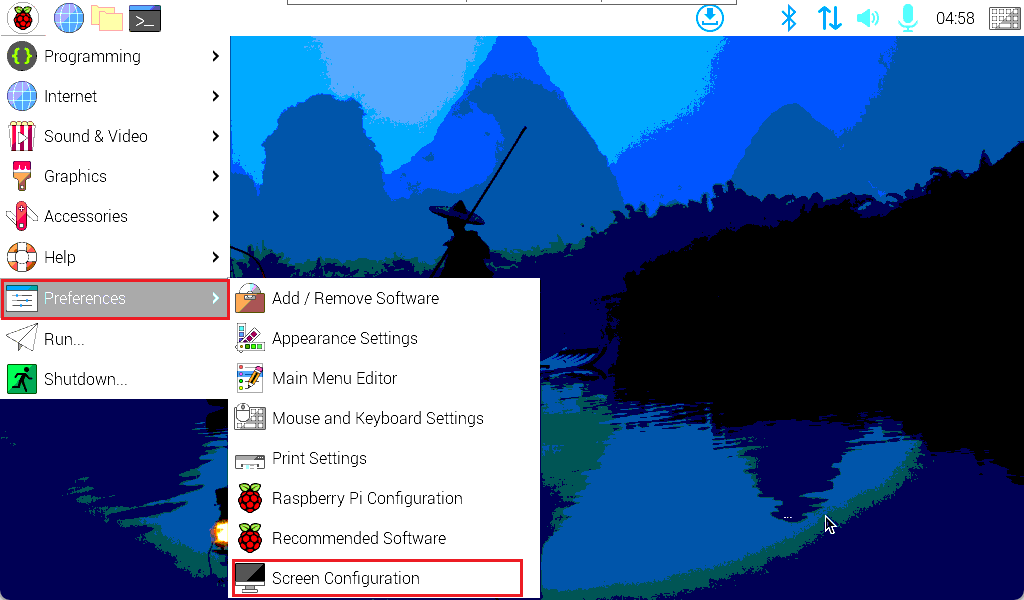The width and height of the screenshot is (1024, 600).
Task: Choose Appearance Settings
Action: tap(344, 338)
